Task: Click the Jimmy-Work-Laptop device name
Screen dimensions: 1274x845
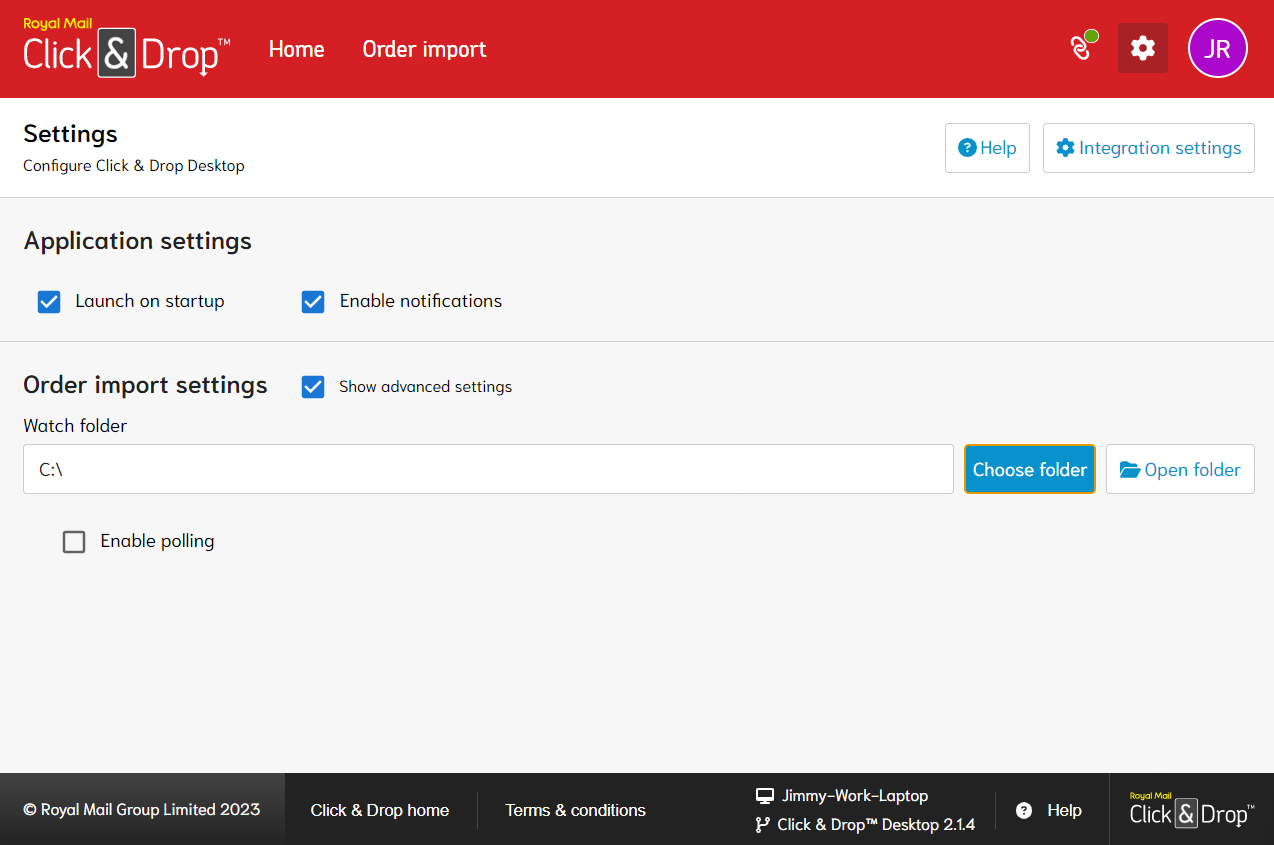Action: click(x=855, y=796)
